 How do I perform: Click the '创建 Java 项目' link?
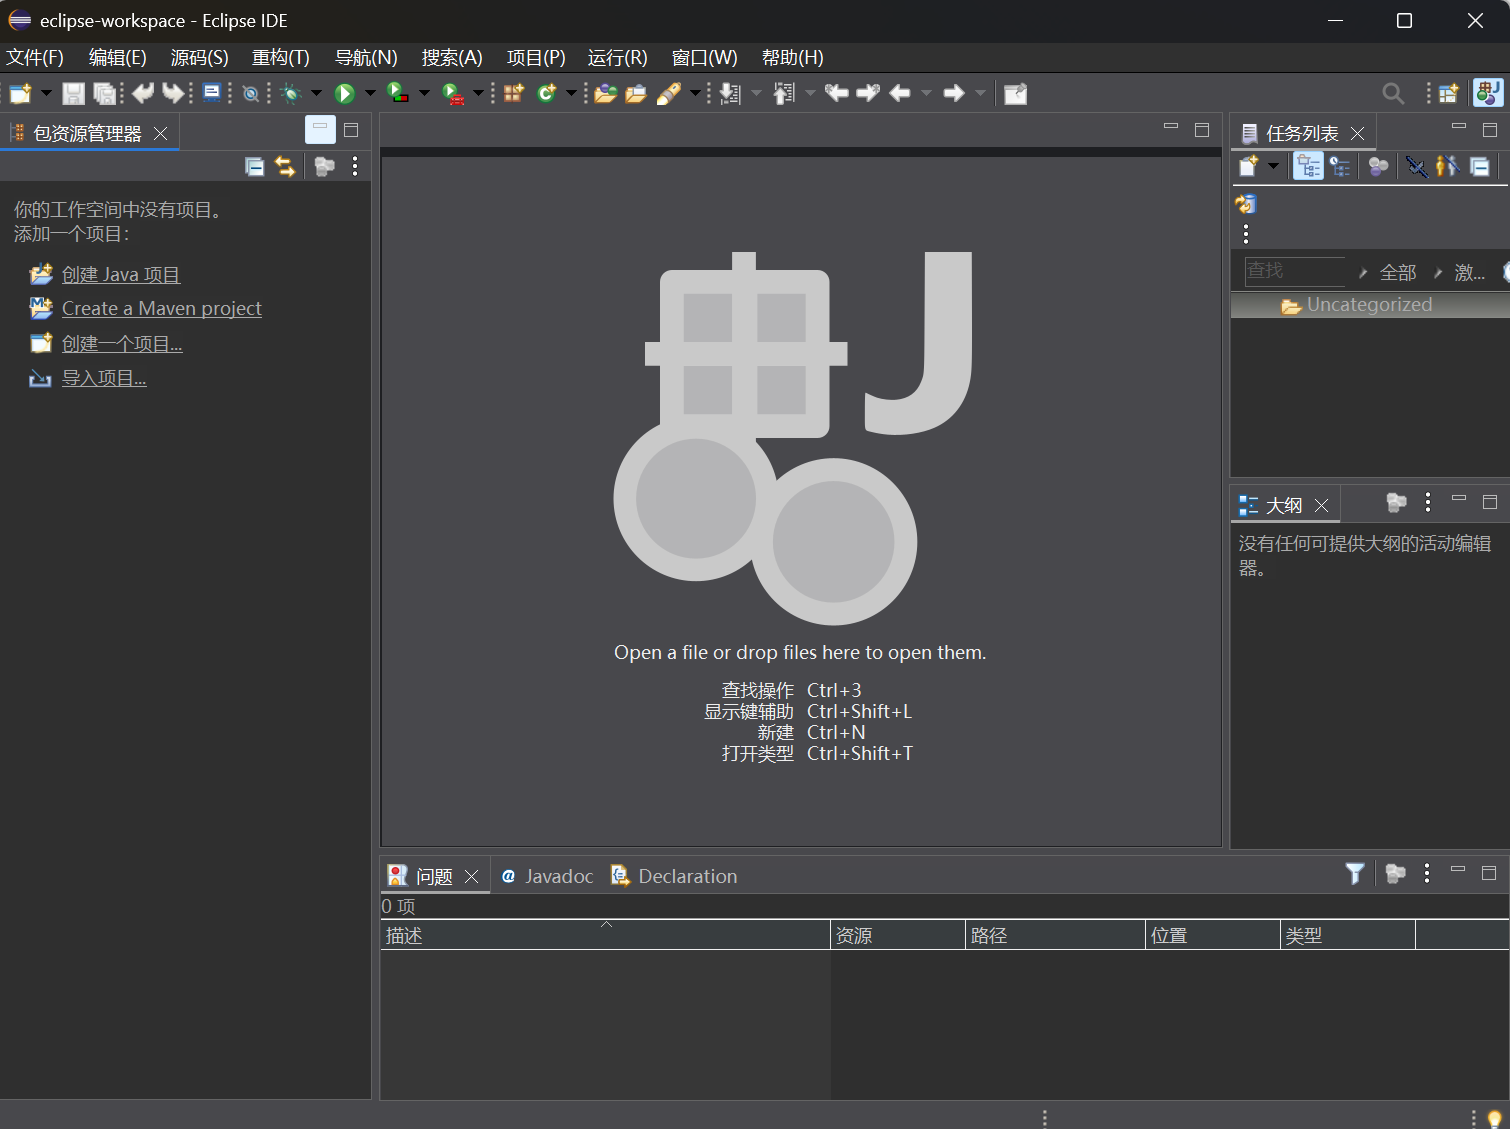tap(120, 275)
